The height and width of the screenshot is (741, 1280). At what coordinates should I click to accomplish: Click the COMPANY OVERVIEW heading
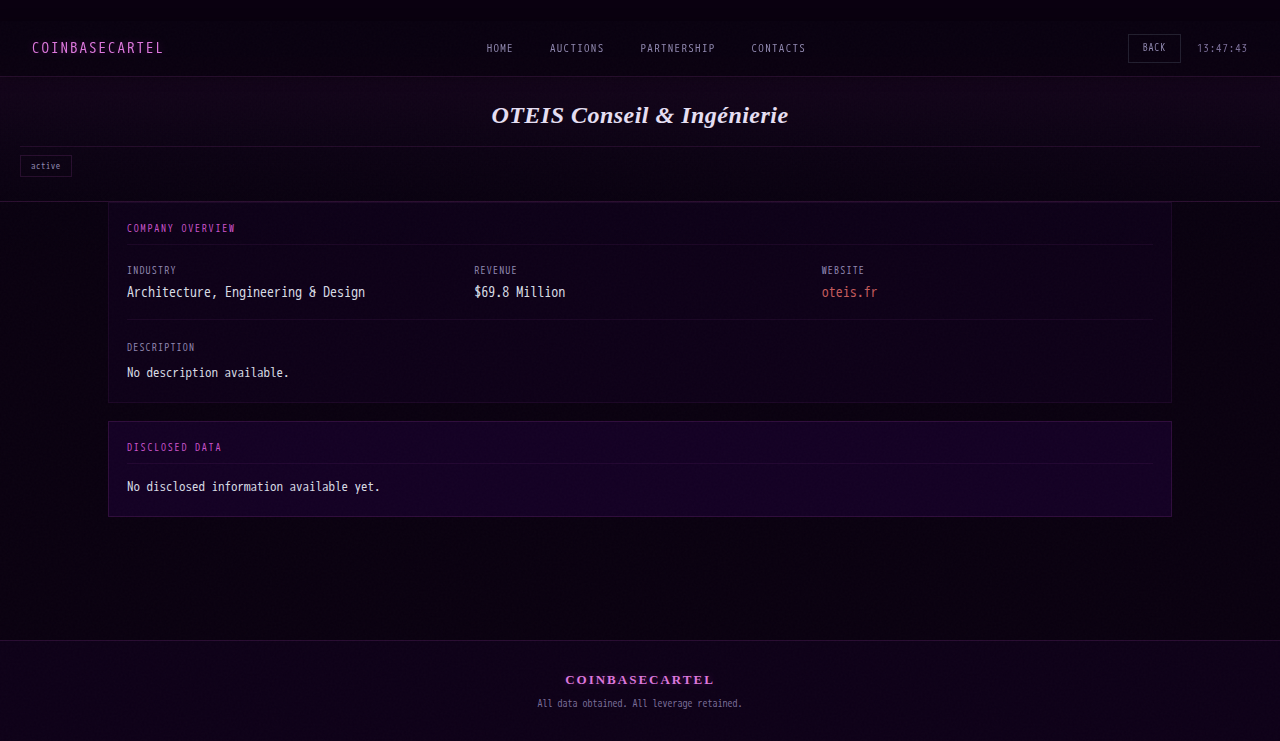click(181, 228)
